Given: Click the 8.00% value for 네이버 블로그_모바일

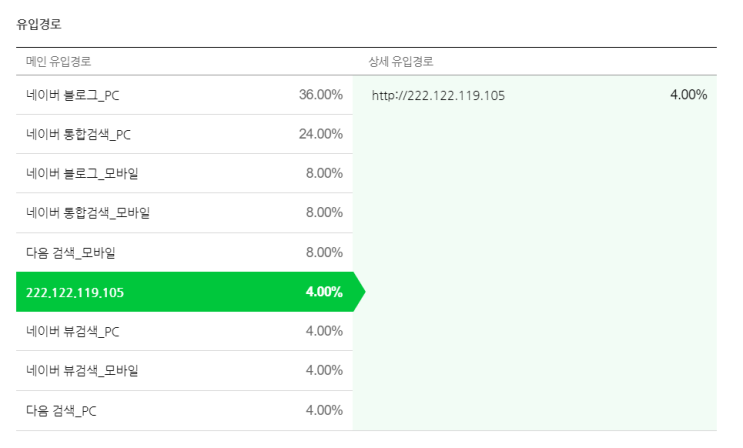Looking at the screenshot, I should click(x=324, y=173).
